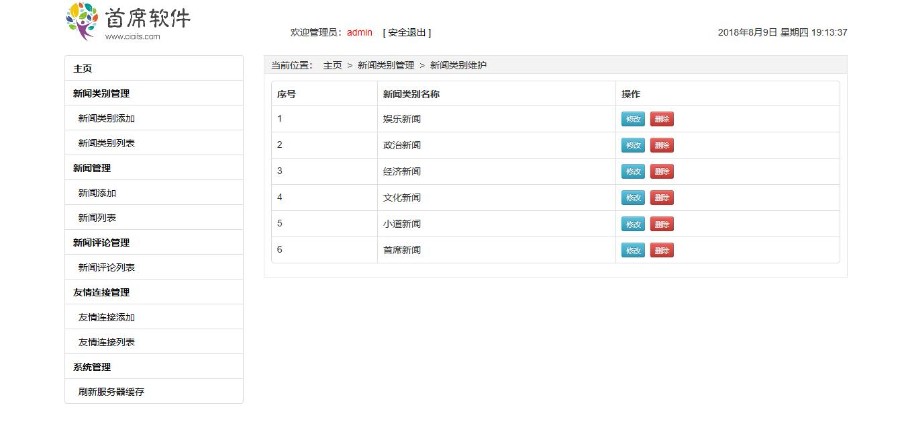Open 友情连接添加 in sidebar
The height and width of the screenshot is (426, 900).
tap(154, 317)
